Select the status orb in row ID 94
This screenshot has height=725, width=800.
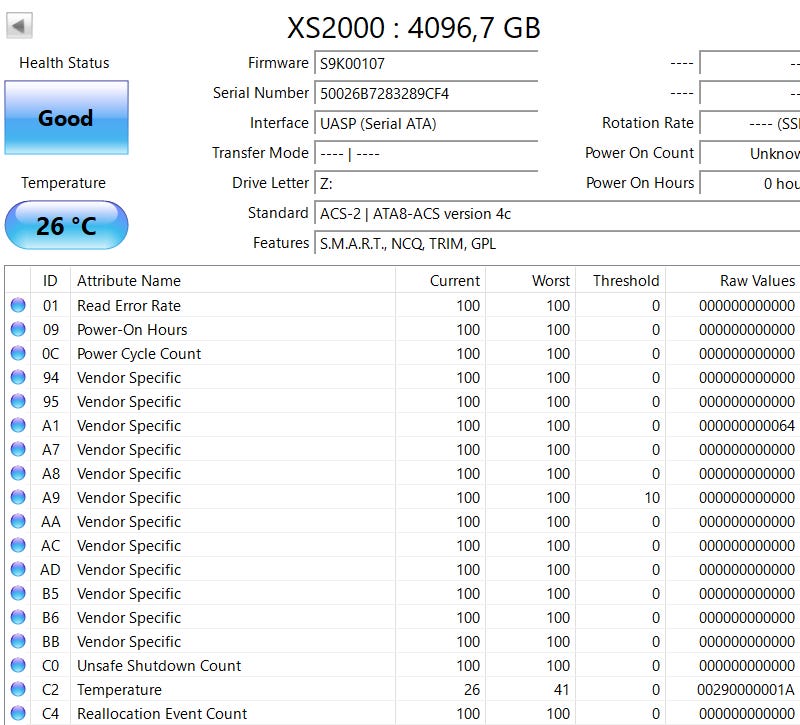click(x=18, y=377)
